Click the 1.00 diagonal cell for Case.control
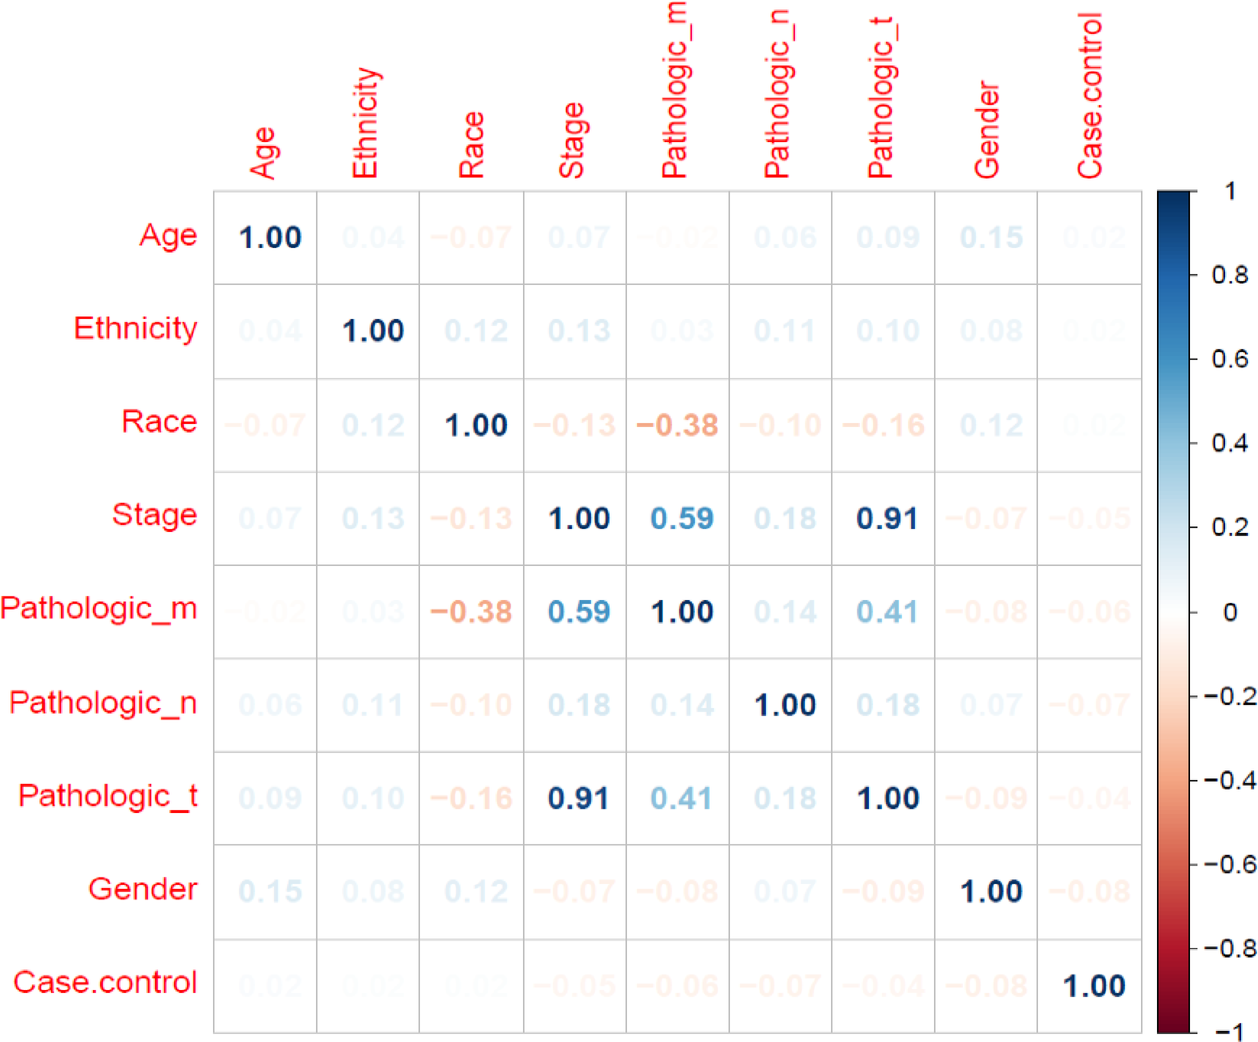The height and width of the screenshot is (1042, 1258). 1094,986
